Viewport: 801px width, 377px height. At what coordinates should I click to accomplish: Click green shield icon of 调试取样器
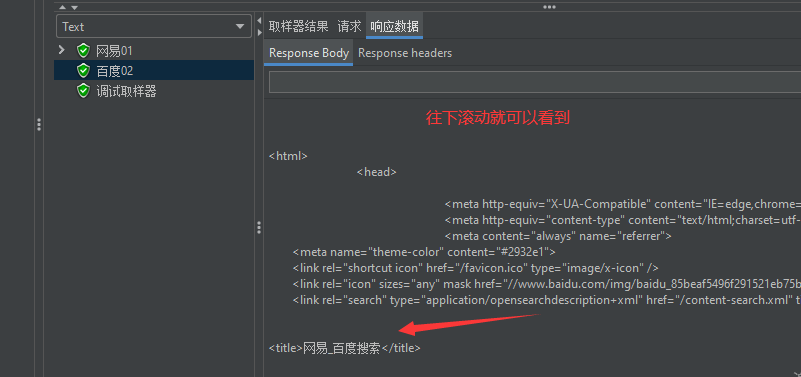[83, 91]
